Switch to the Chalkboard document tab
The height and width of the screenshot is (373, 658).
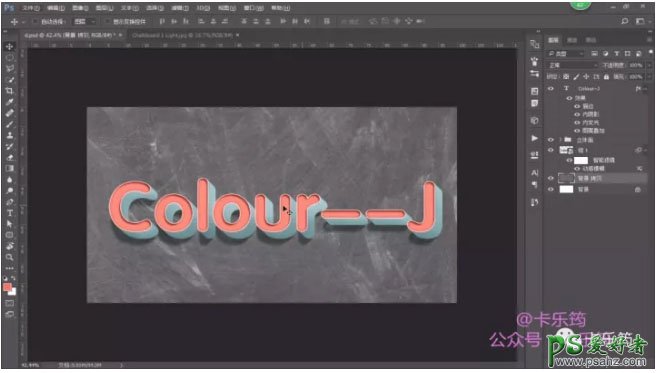(183, 35)
